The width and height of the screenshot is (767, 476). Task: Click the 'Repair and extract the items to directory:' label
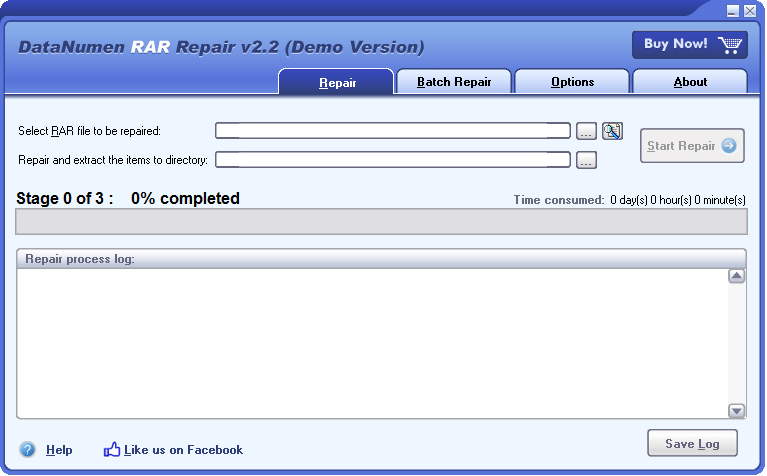(113, 160)
